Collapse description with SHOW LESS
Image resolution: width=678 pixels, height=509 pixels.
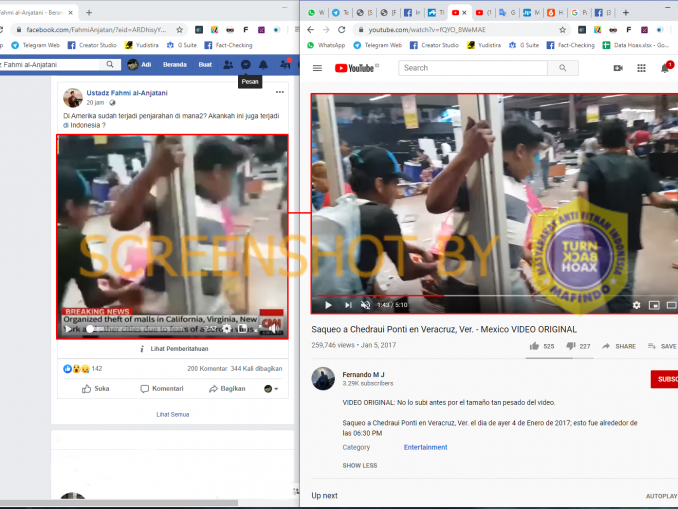[x=360, y=465]
